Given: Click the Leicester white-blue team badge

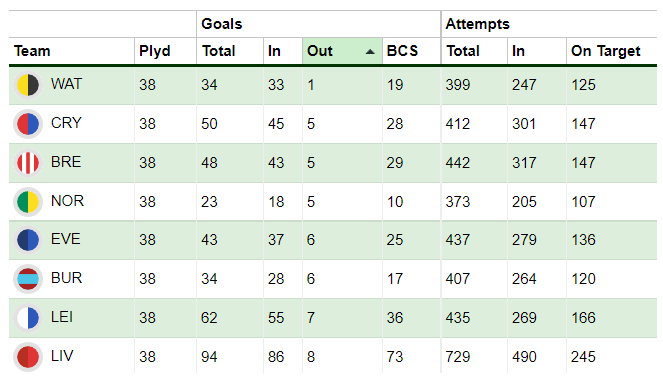Looking at the screenshot, I should pyautogui.click(x=28, y=317).
